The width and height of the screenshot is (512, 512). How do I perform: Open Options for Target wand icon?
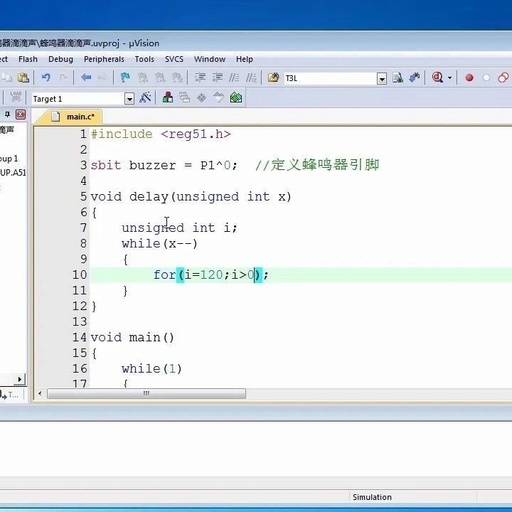coord(145,98)
